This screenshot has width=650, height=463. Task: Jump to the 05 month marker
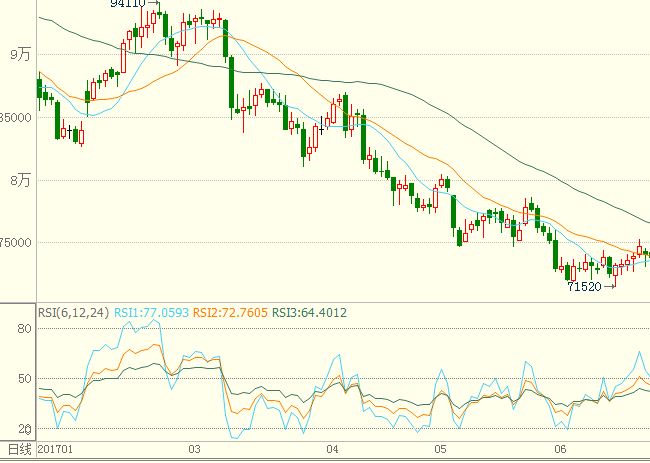pos(441,451)
